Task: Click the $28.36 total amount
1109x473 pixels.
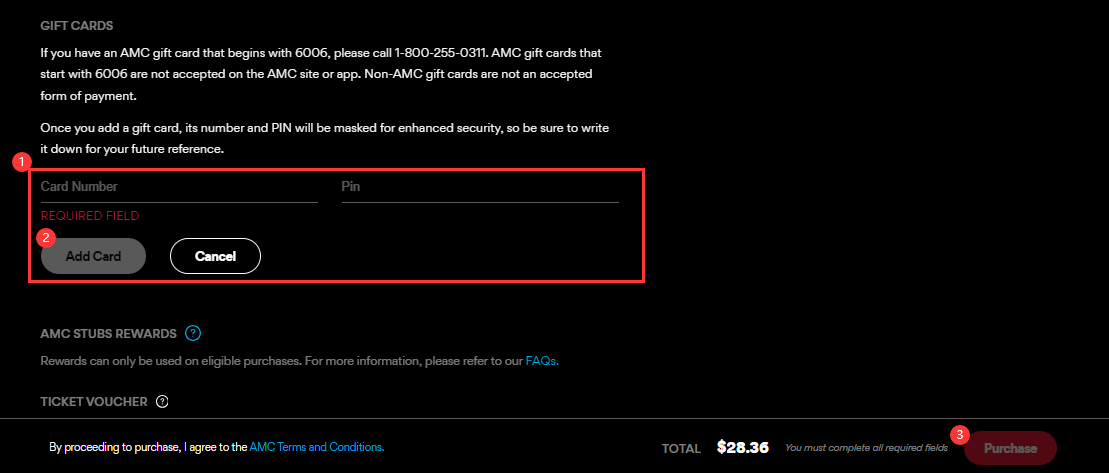Action: point(743,448)
